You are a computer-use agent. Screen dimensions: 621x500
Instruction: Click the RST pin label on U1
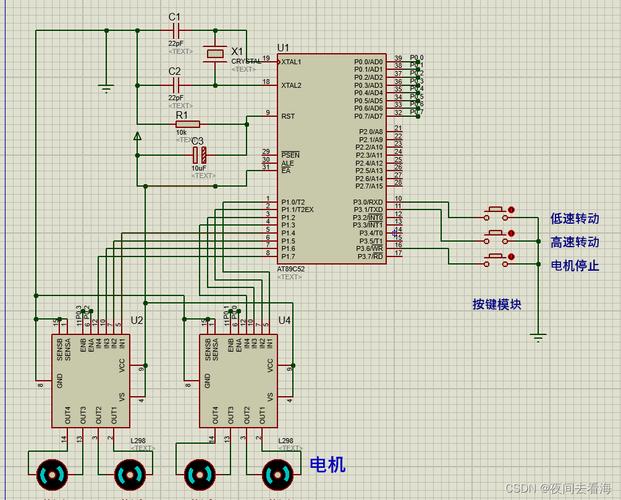click(x=288, y=116)
